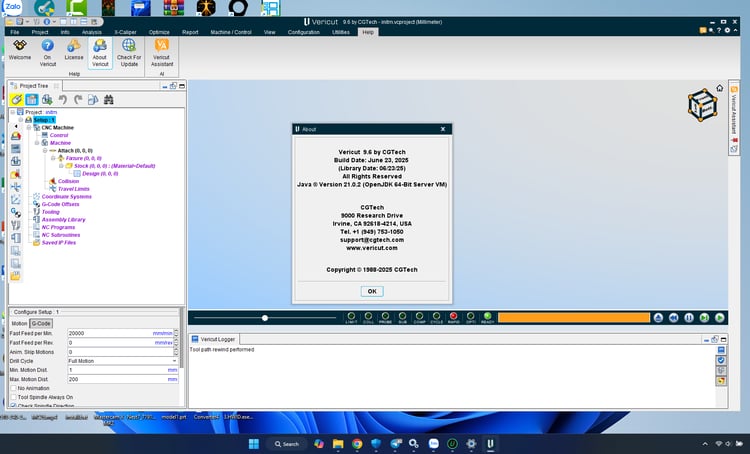Click the Pause simulation button
This screenshot has height=454, width=750.
pos(689,318)
